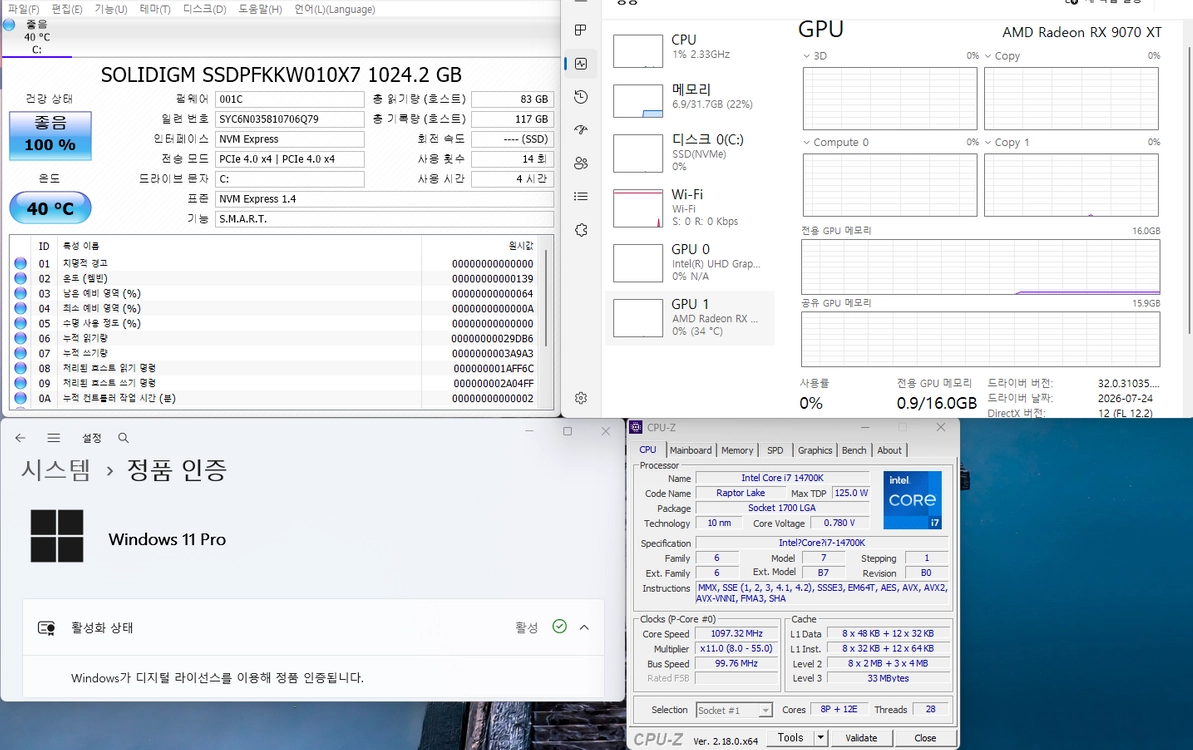1193x750 pixels.
Task: Click the search icon in Settings
Action: pyautogui.click(x=123, y=438)
